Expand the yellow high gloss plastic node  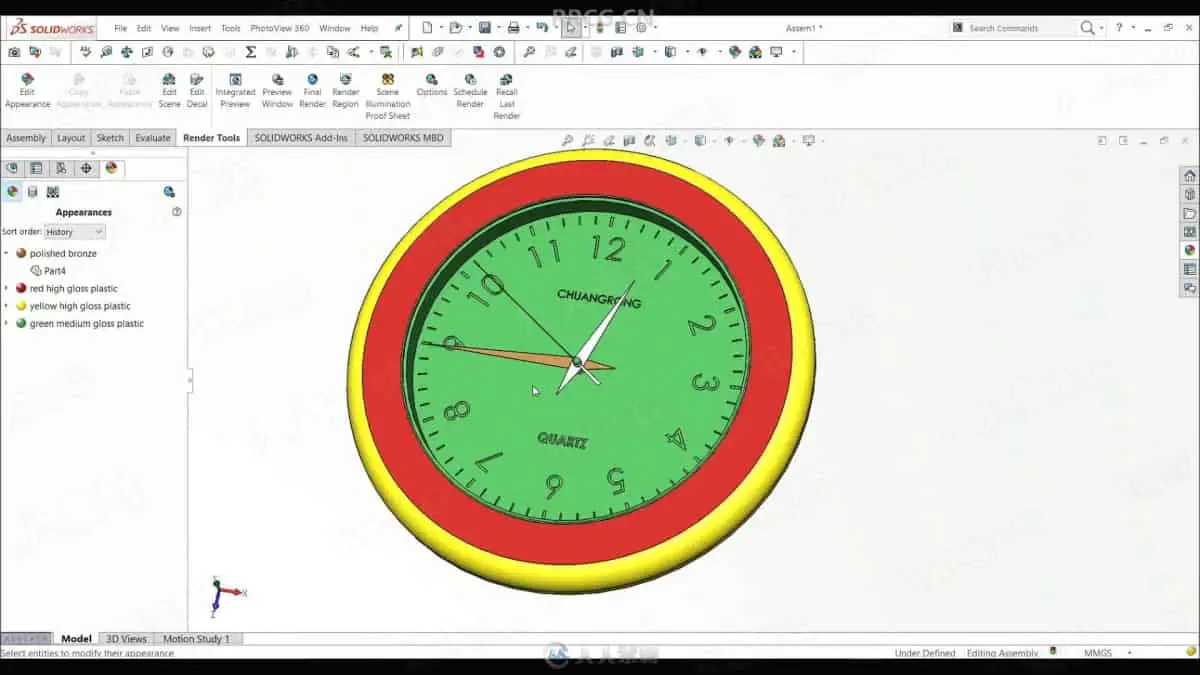point(6,306)
